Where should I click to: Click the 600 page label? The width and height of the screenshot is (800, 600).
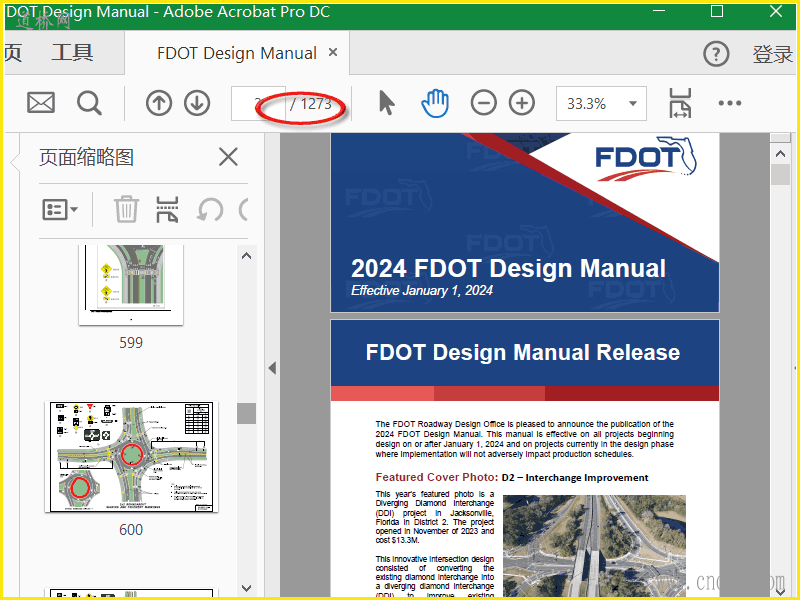tap(131, 530)
